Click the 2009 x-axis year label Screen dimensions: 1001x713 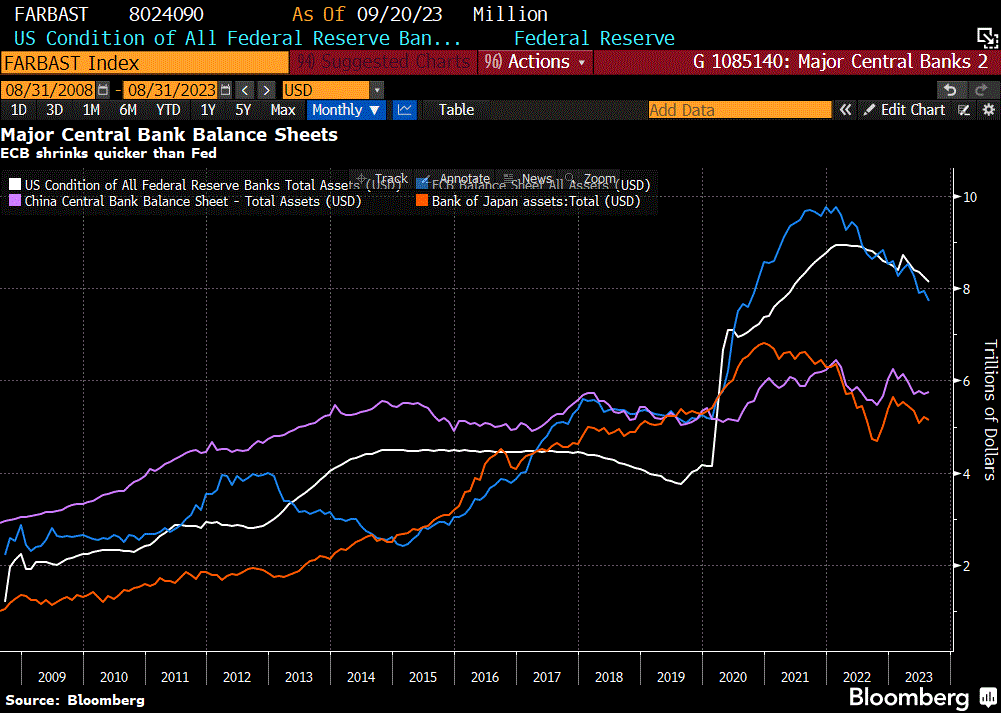pos(52,677)
